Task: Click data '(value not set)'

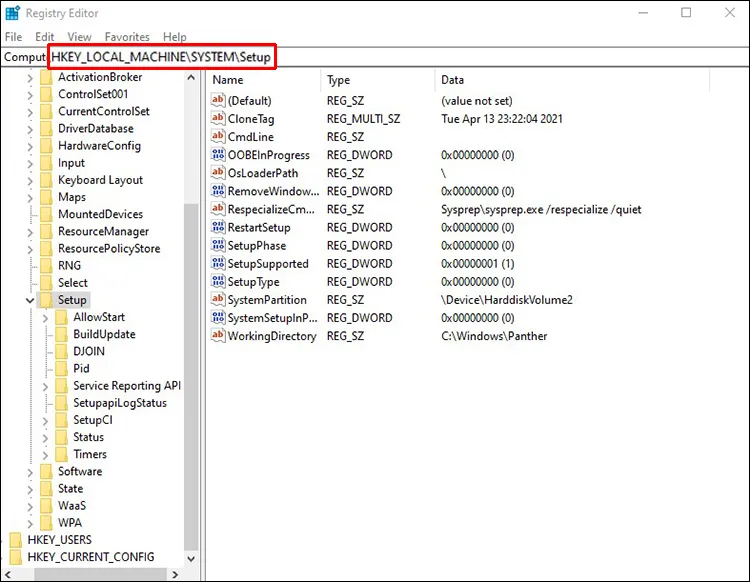Action: [x=476, y=101]
